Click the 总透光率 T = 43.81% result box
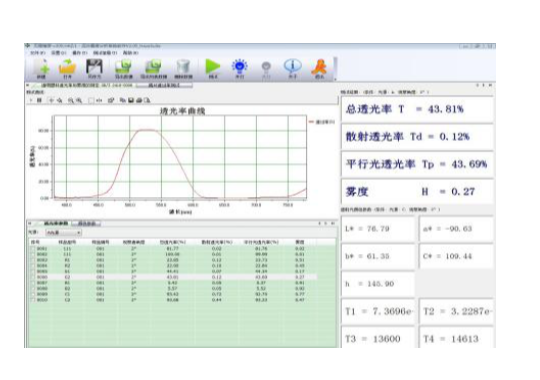The height and width of the screenshot is (380, 540). pyautogui.click(x=417, y=109)
